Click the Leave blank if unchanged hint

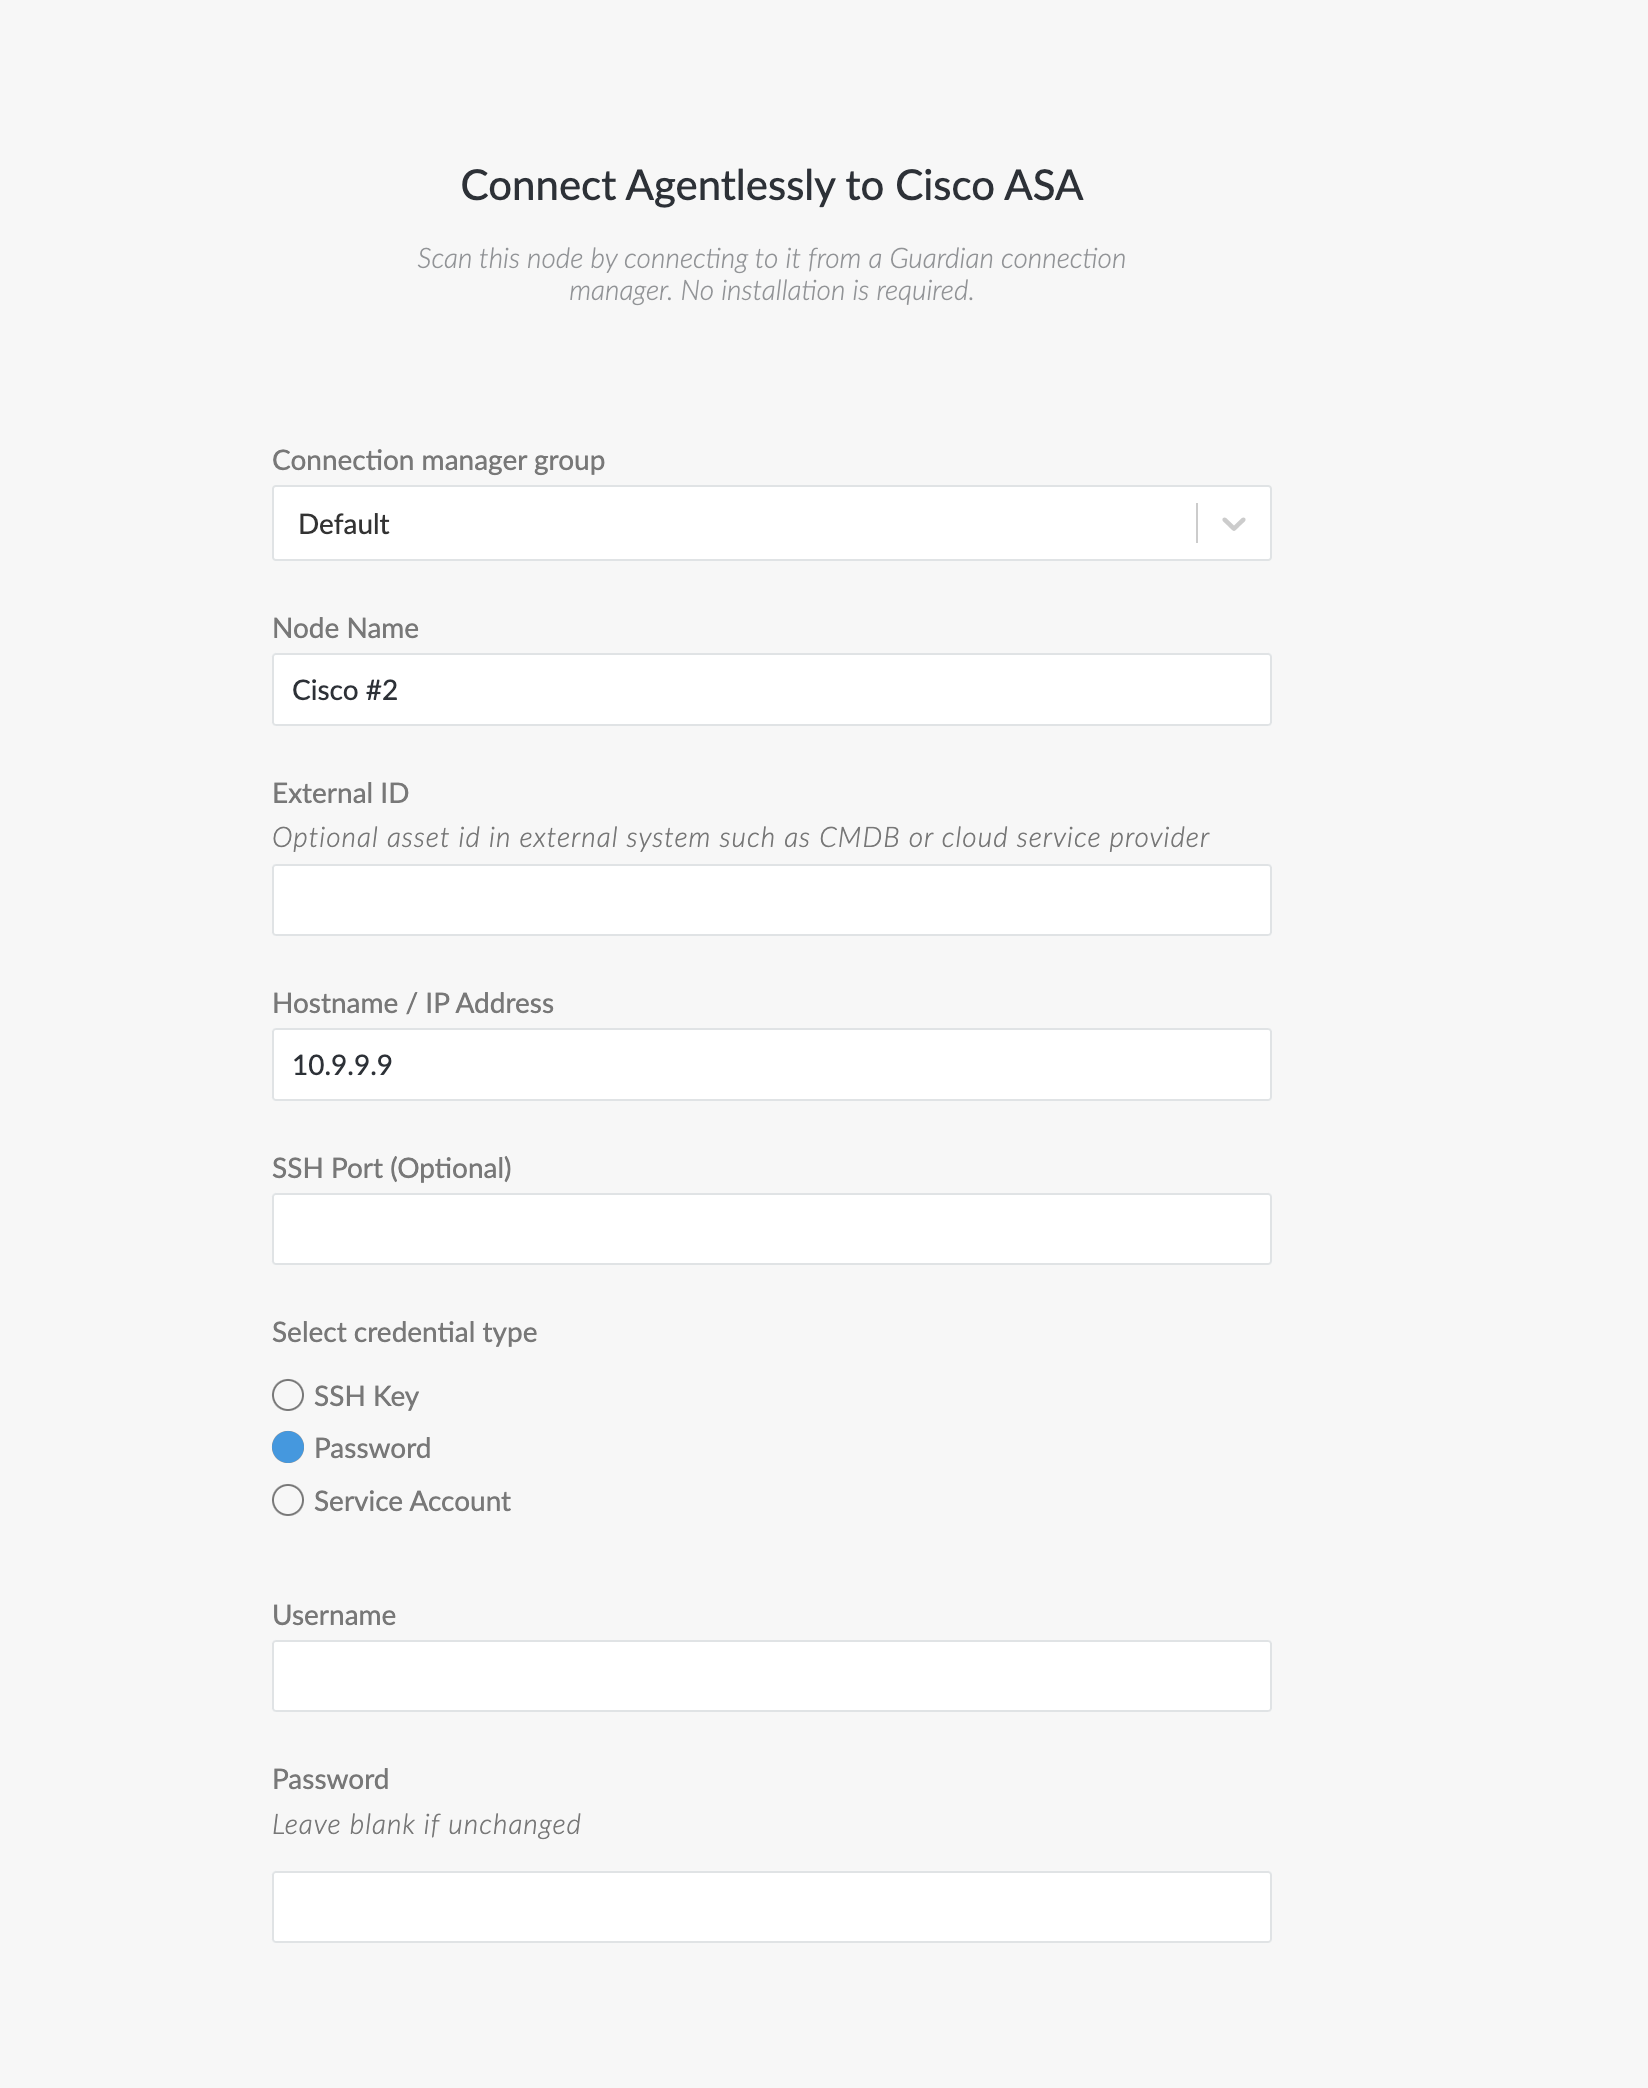[x=426, y=1825]
